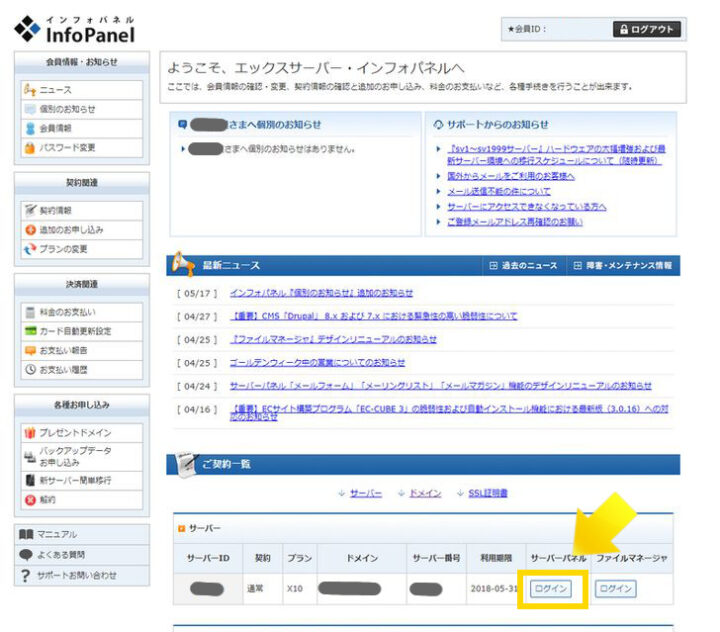Open プランの変更 sidebar item
This screenshot has height=632, width=720.
pos(82,249)
